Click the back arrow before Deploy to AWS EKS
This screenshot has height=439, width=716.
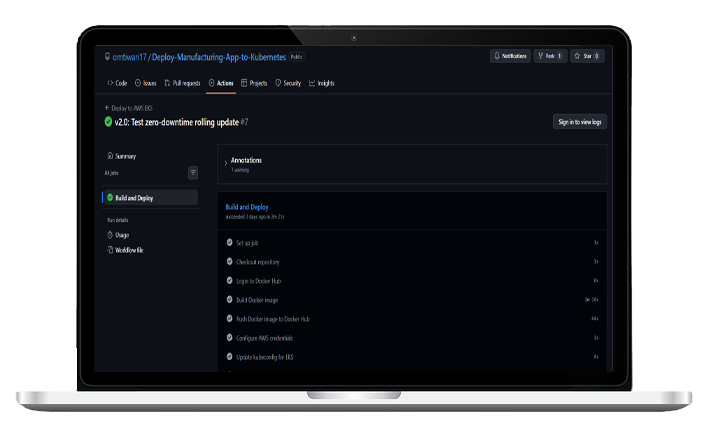point(107,108)
